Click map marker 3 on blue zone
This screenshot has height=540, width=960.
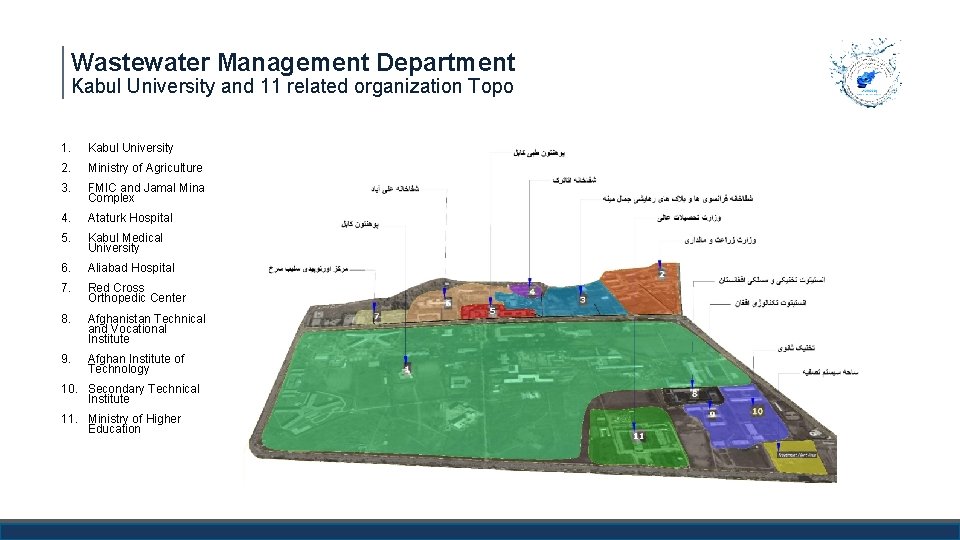pyautogui.click(x=582, y=299)
